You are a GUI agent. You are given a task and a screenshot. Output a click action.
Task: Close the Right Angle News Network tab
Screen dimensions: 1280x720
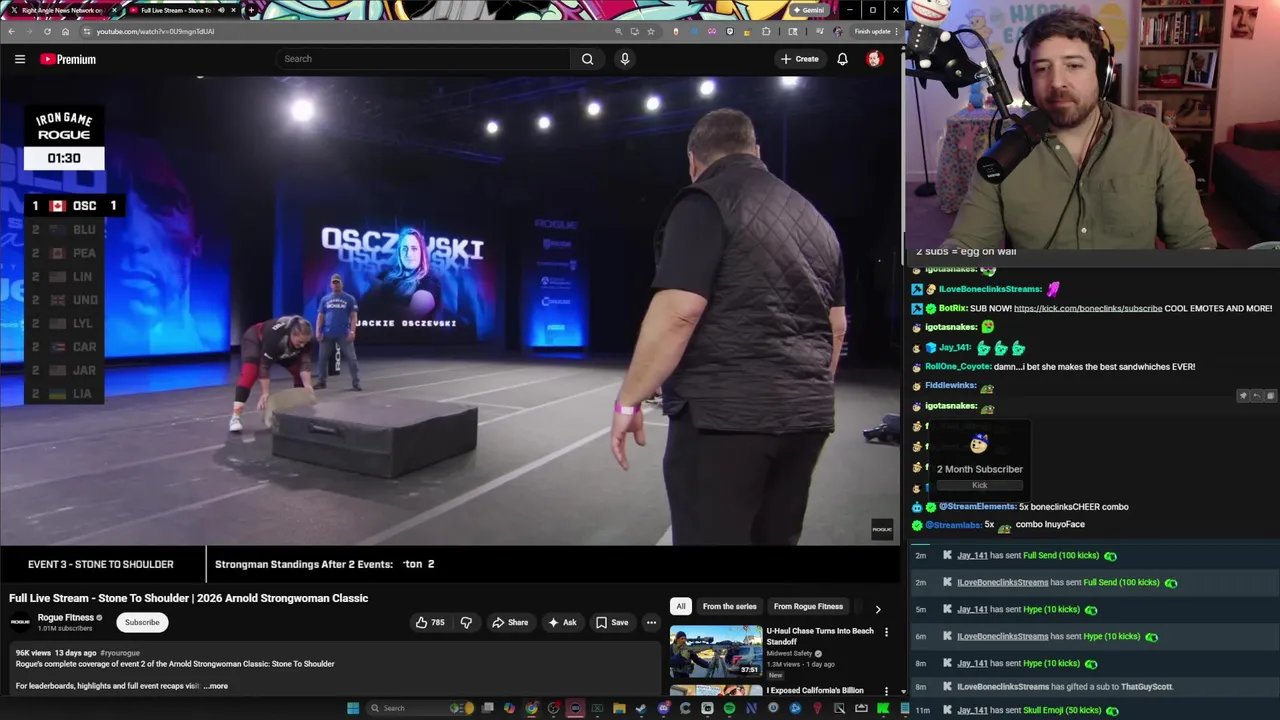[x=114, y=10]
